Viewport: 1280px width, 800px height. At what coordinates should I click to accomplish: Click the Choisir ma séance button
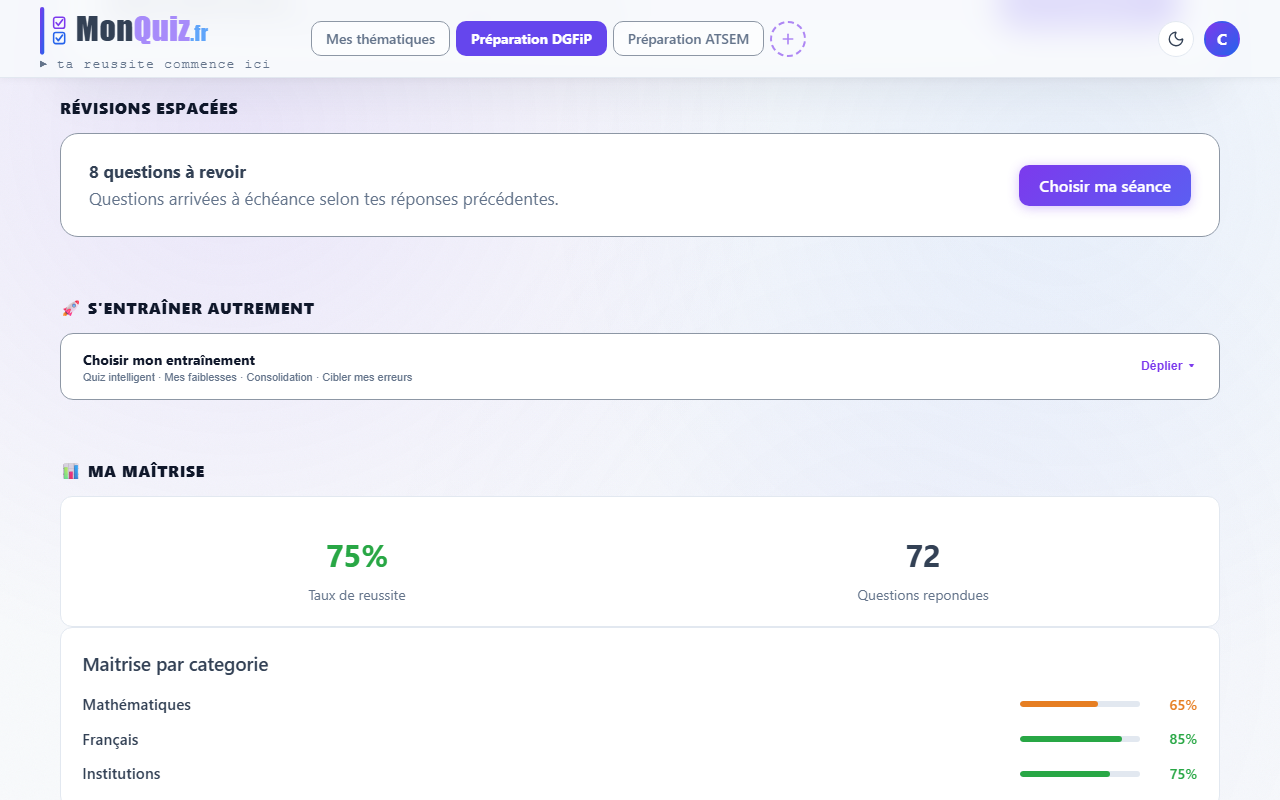coord(1105,186)
